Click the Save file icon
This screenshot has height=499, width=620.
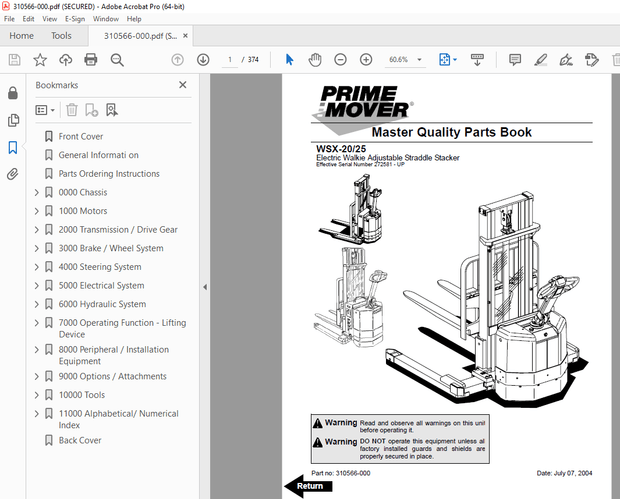pos(15,60)
